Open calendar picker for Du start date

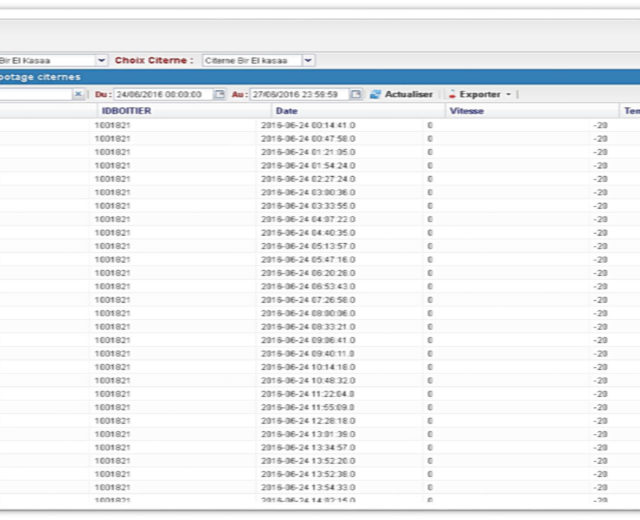[220, 94]
